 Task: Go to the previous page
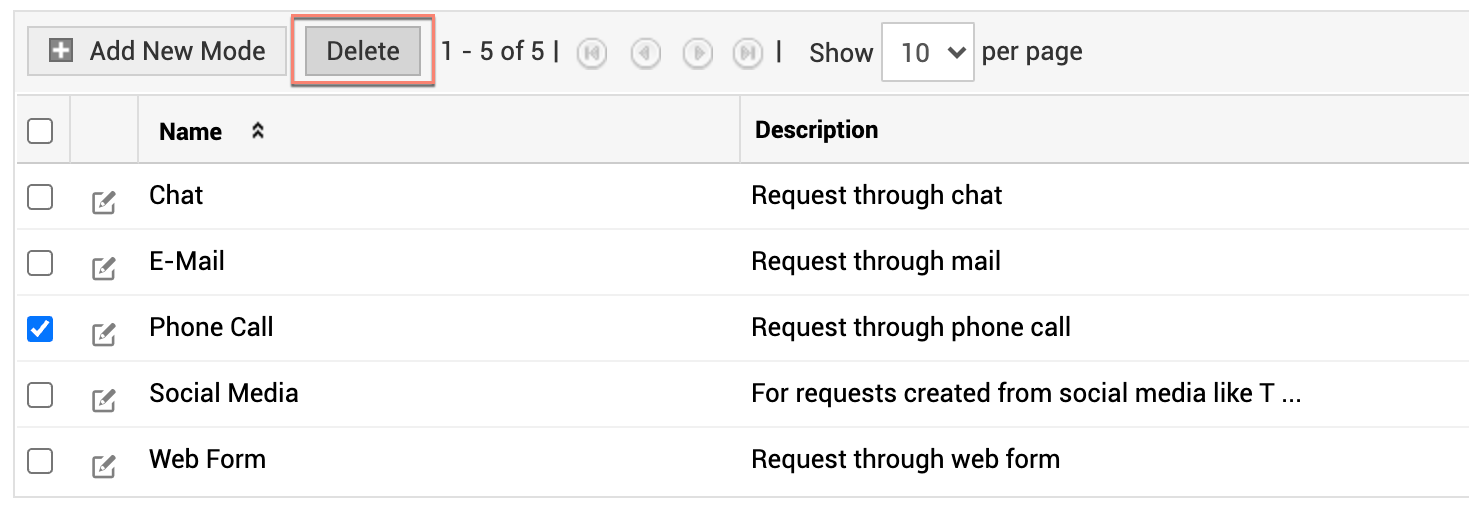[645, 53]
